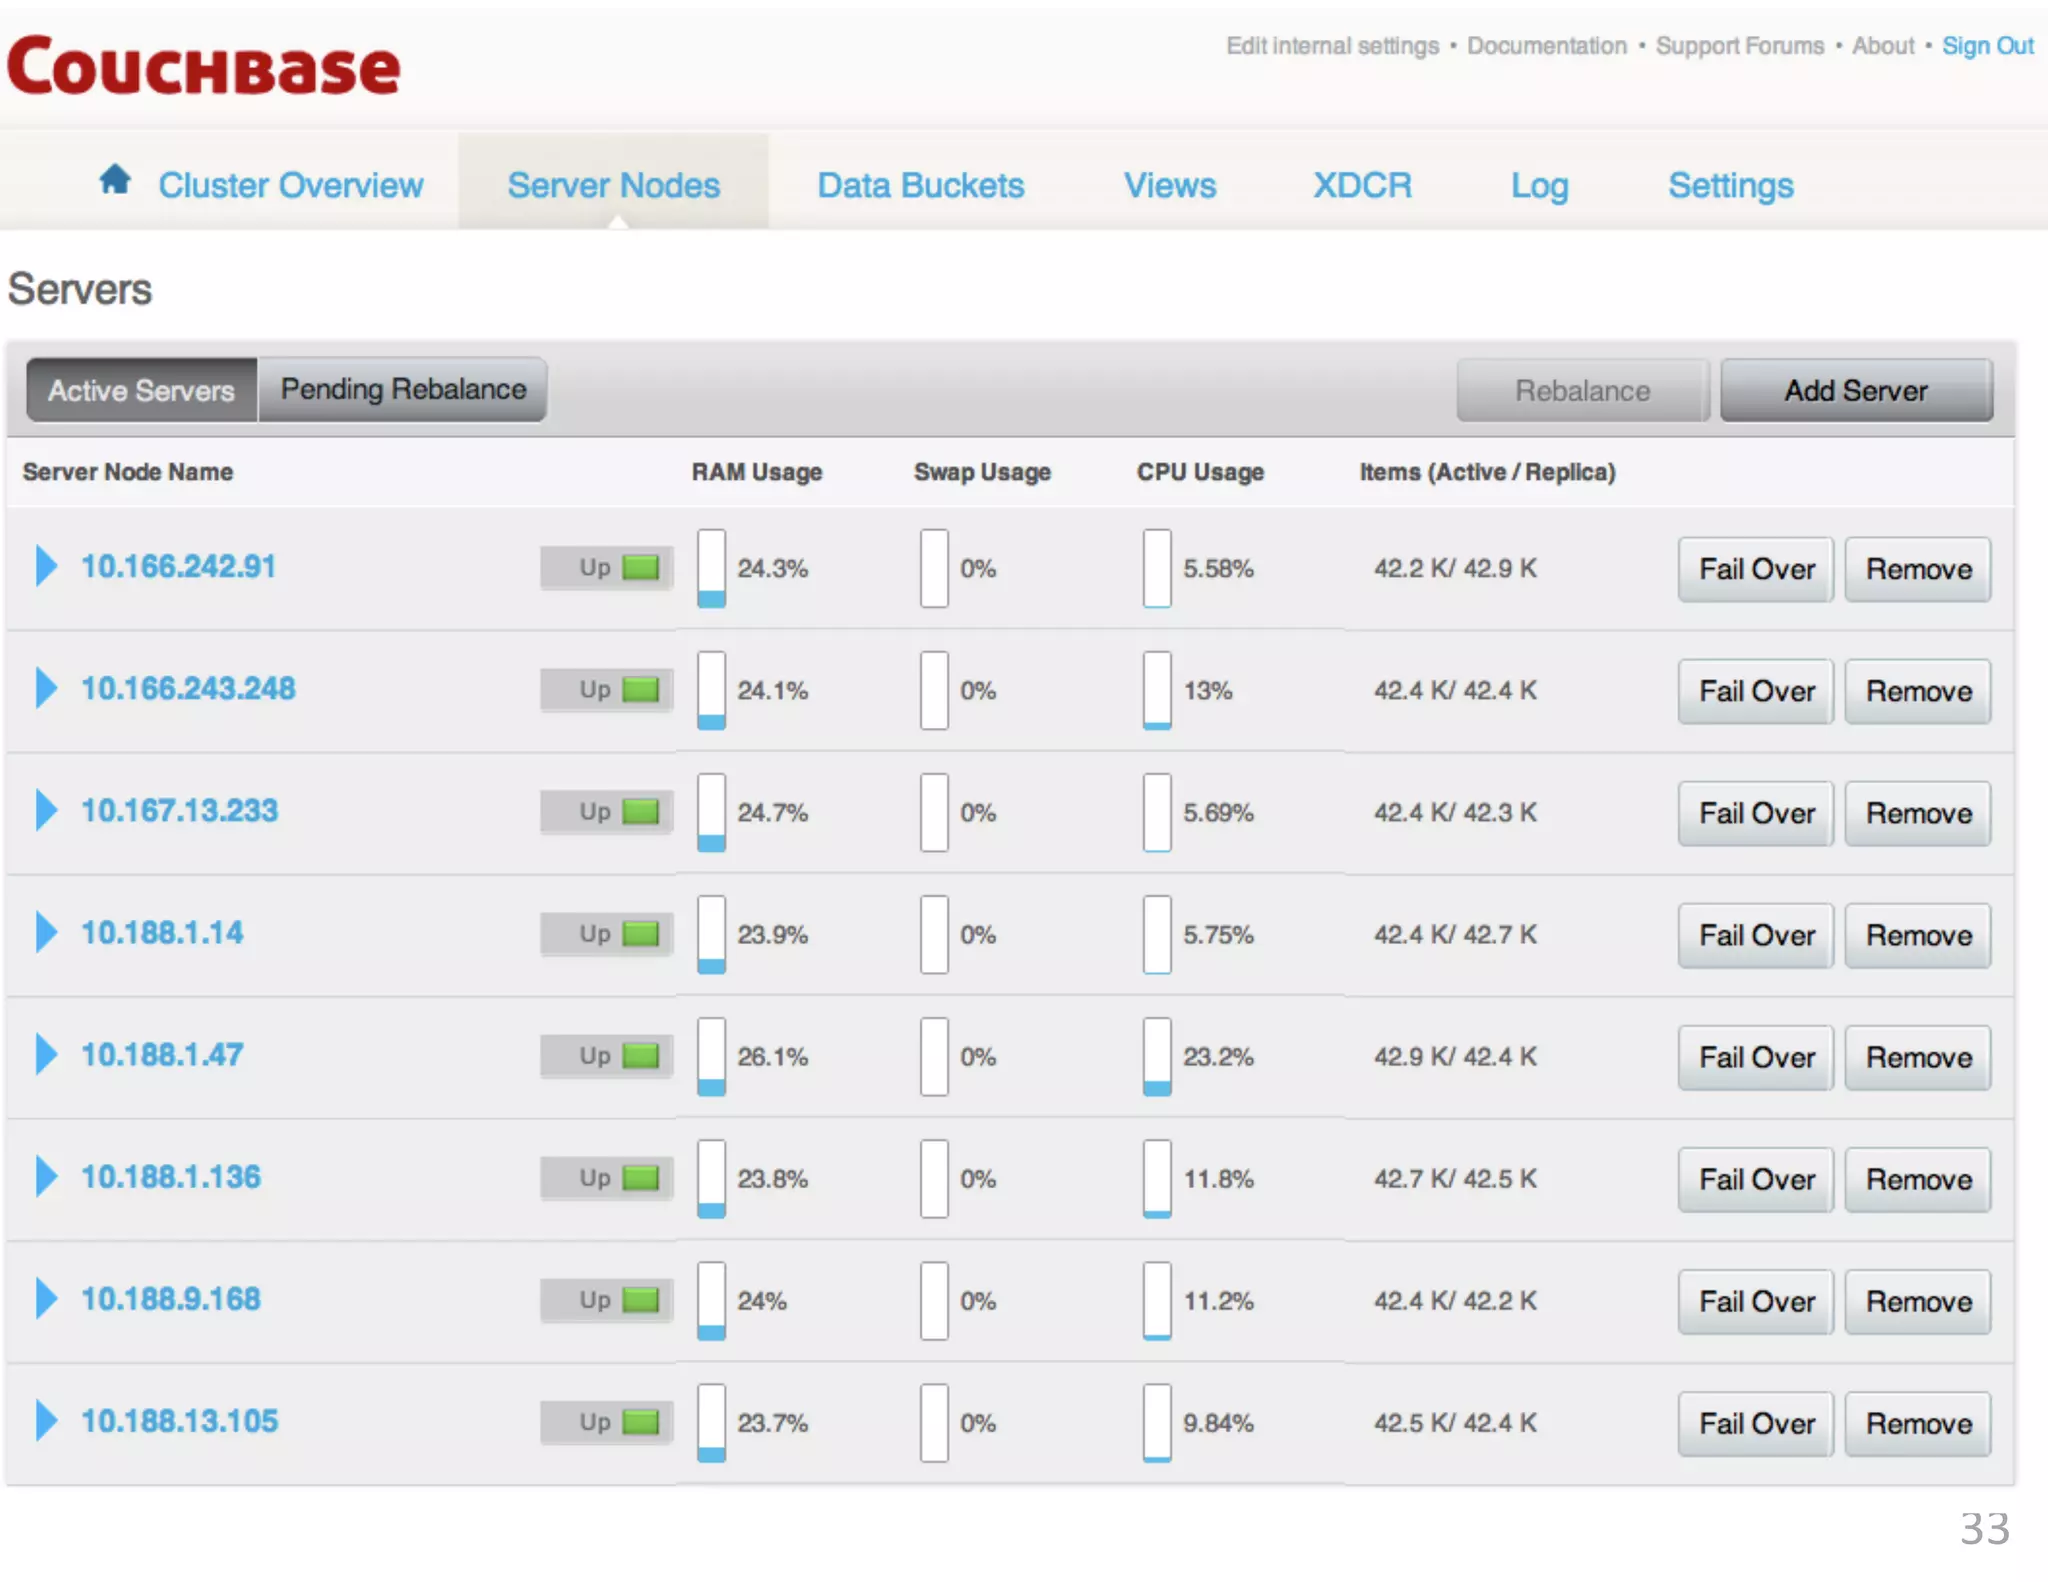This screenshot has width=2048, height=1582.
Task: Expand details for server 10.188.1.136
Action: point(46,1175)
